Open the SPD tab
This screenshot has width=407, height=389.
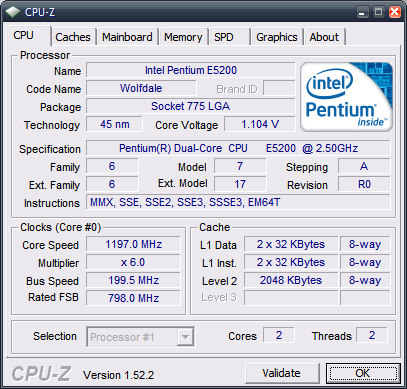229,37
